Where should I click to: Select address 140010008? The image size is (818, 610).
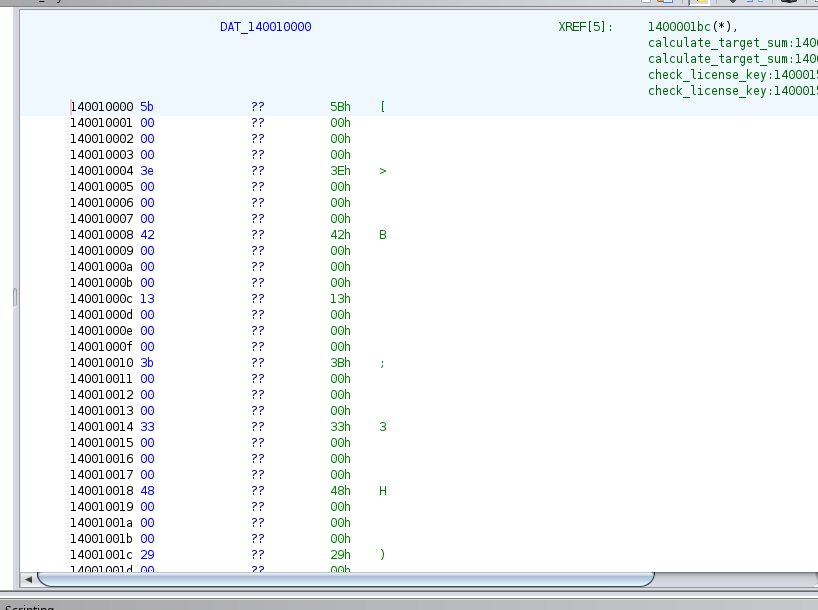tap(102, 235)
